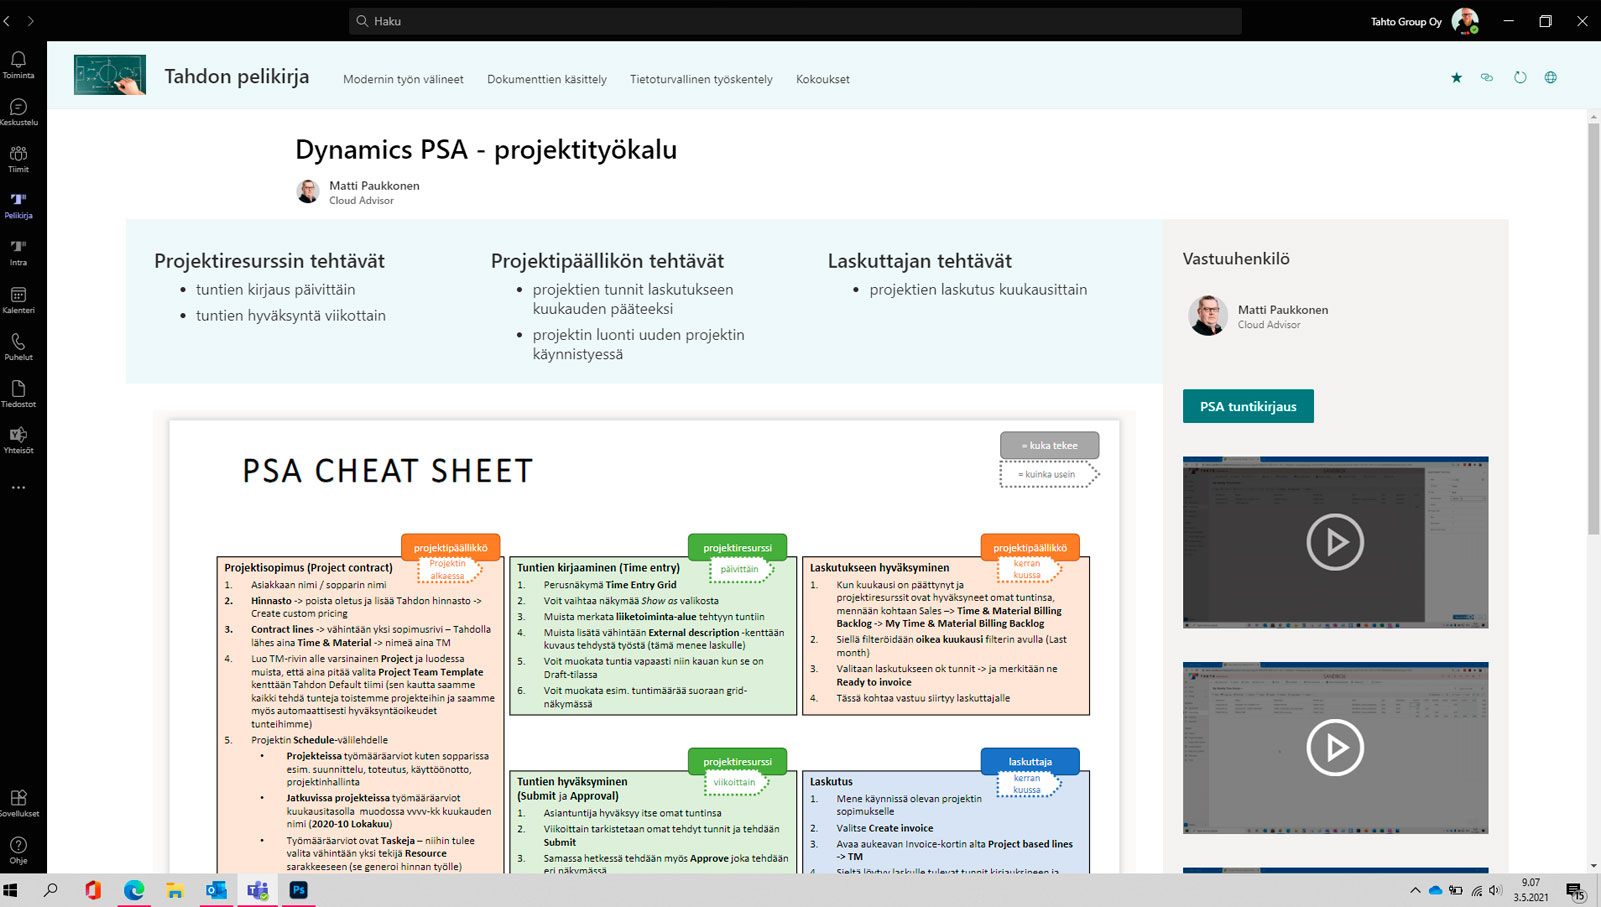
Task: Click the text projektien laskutus kuukausittain
Action: click(x=978, y=289)
